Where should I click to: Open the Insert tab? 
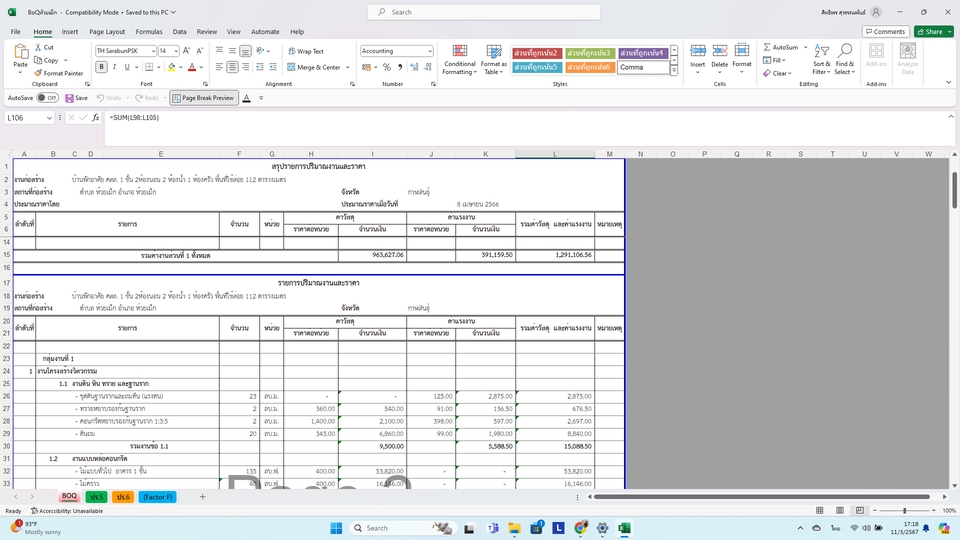click(x=70, y=32)
